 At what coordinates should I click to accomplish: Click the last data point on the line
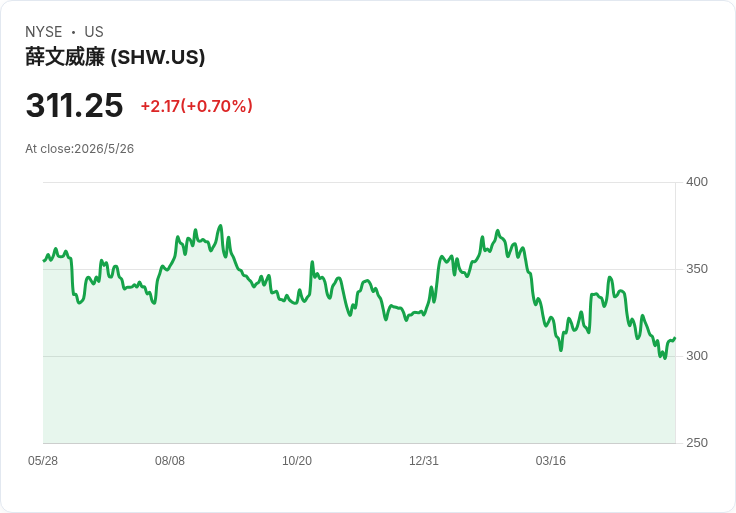click(x=675, y=338)
